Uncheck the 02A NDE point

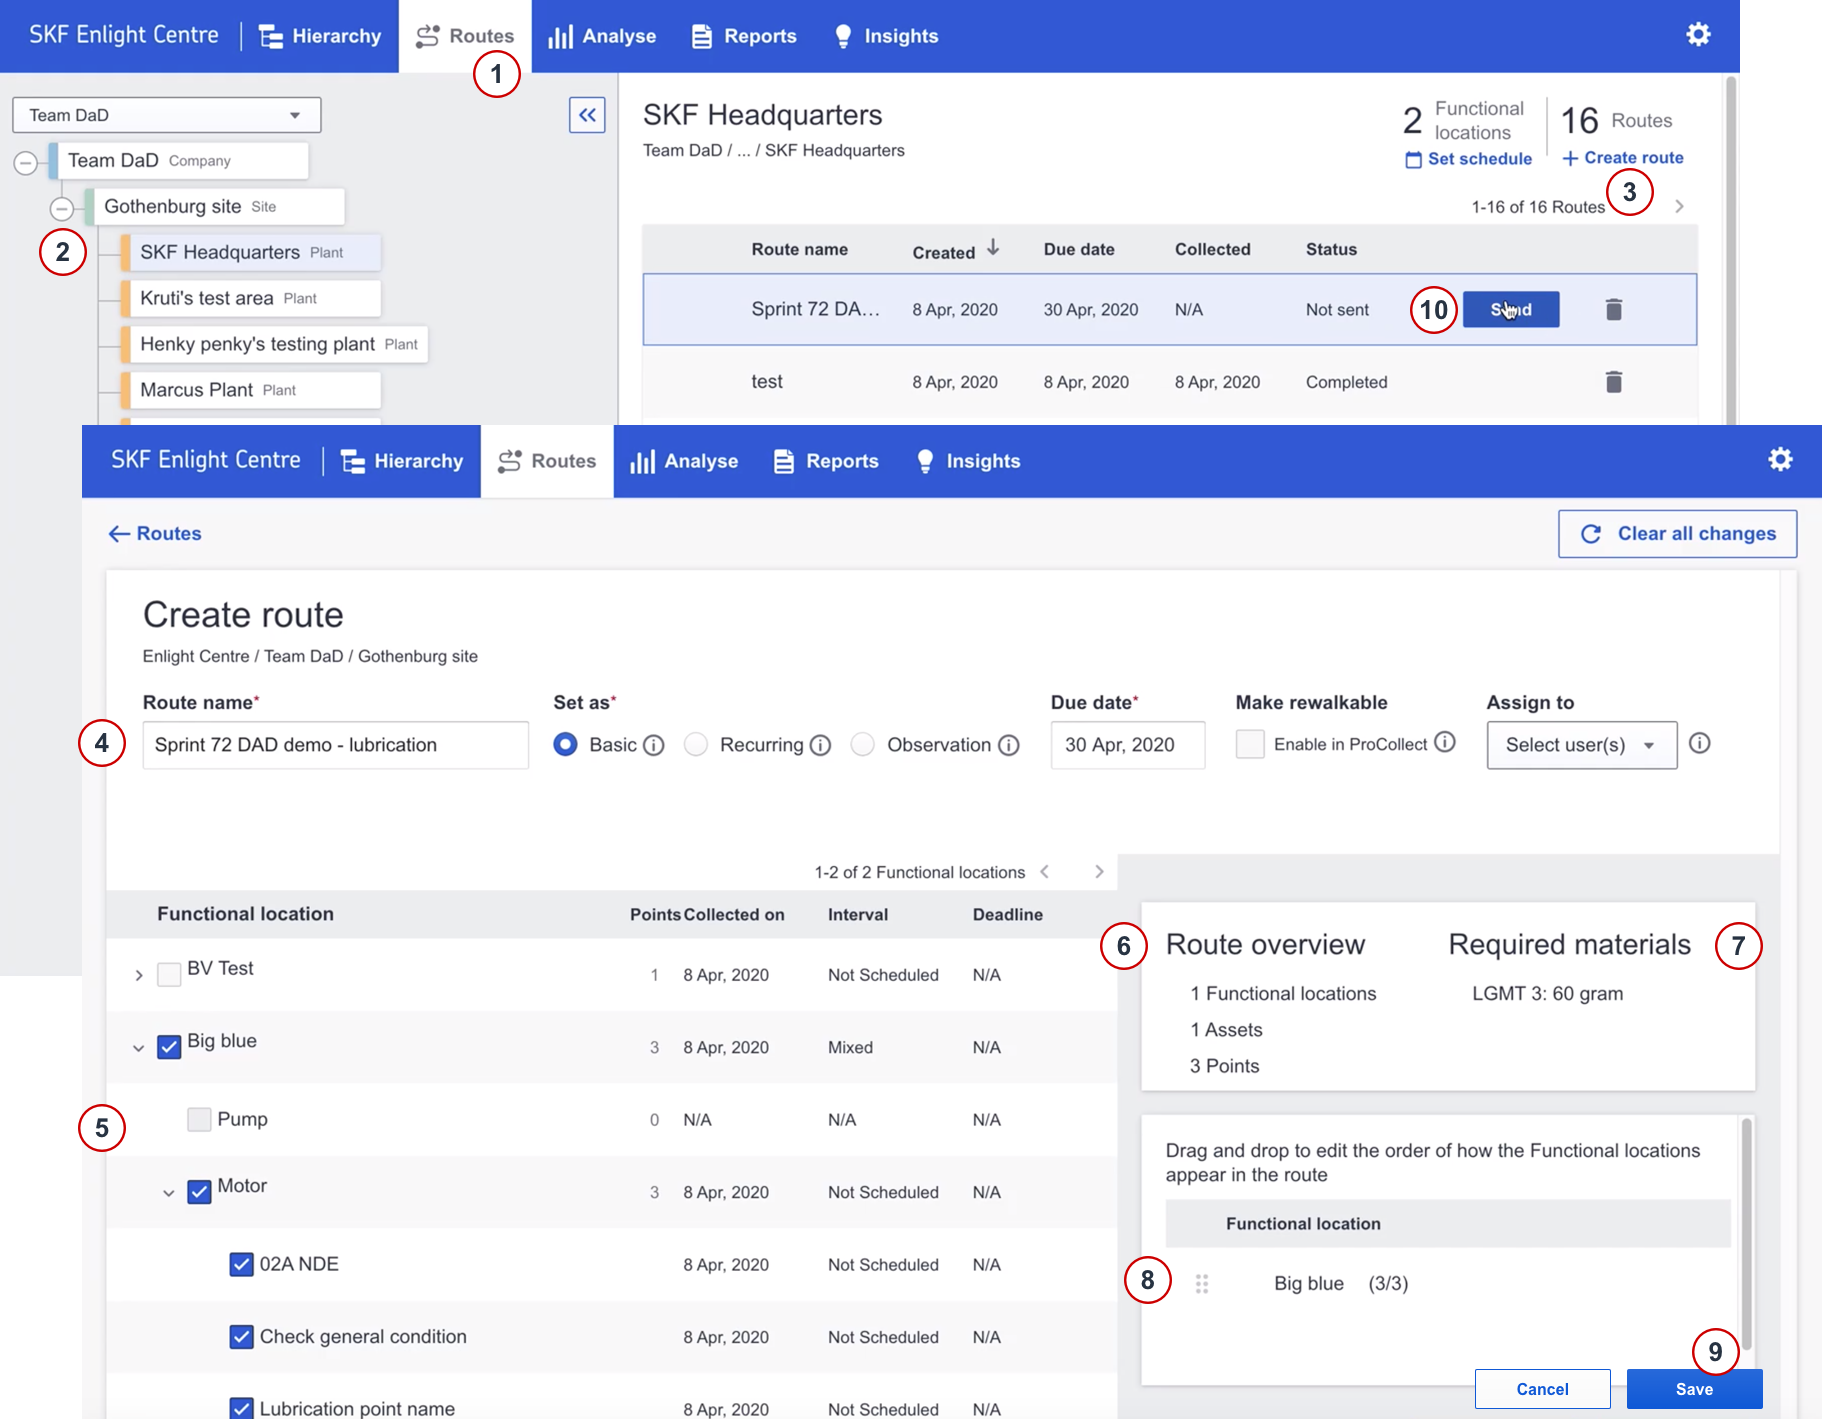coord(241,1265)
